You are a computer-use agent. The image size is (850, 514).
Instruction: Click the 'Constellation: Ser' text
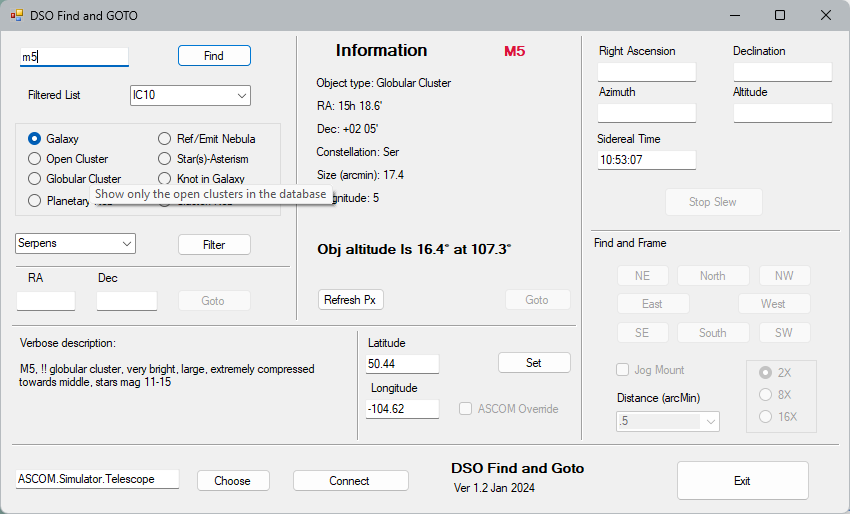pyautogui.click(x=358, y=152)
